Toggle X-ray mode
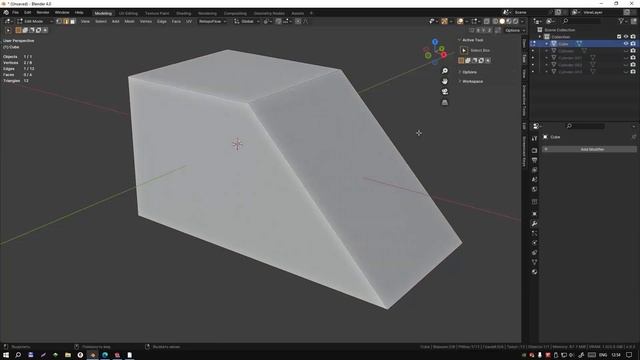Screen dimensions: 640x360 tap(487, 21)
